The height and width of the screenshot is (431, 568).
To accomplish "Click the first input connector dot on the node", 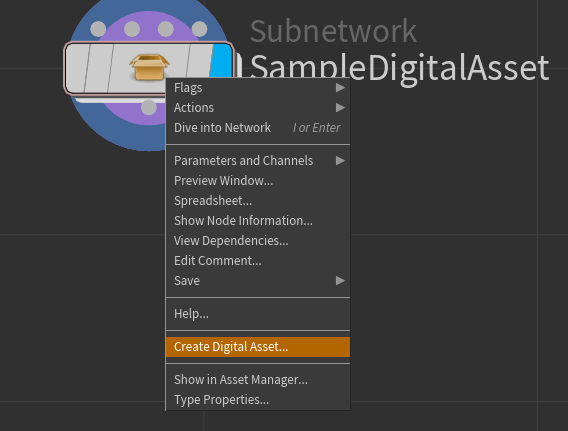I will (x=98, y=29).
